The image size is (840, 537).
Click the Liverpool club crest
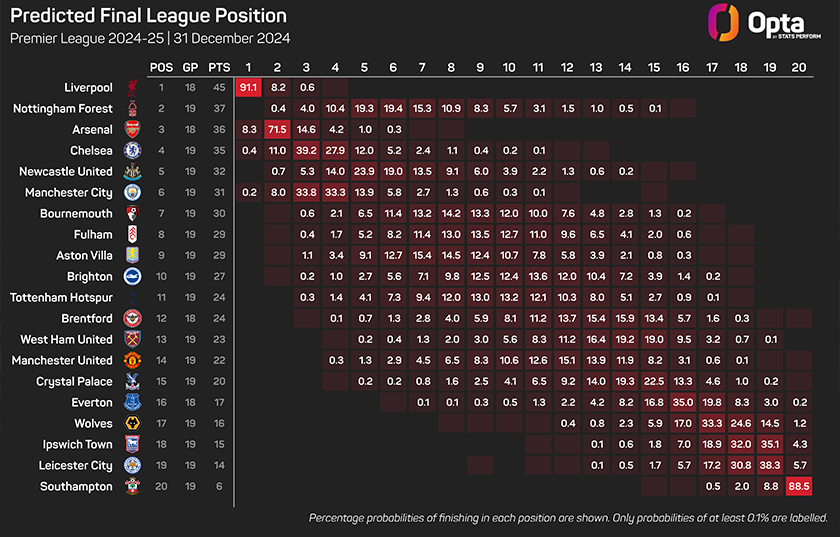pyautogui.click(x=132, y=87)
